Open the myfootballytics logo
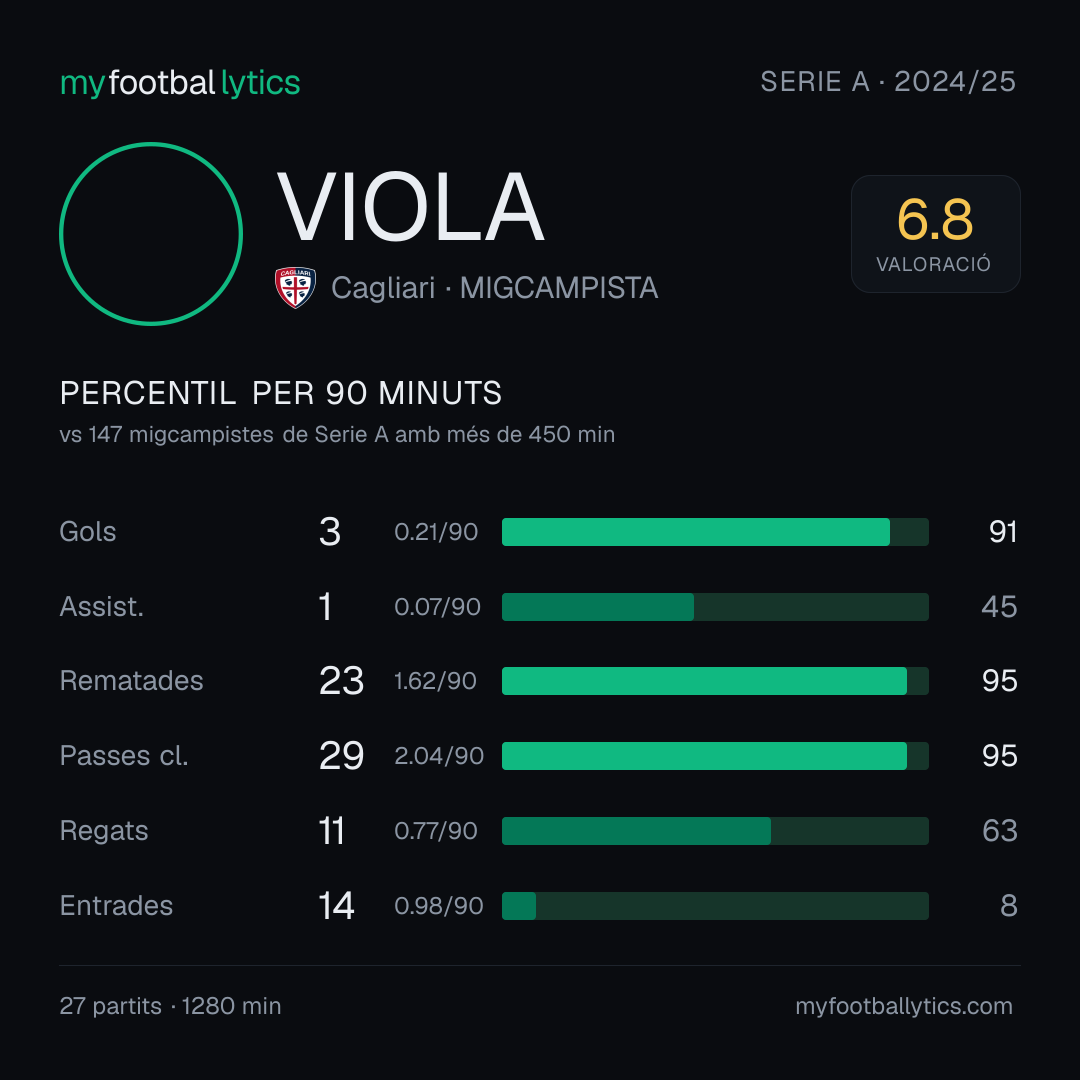 coord(180,83)
